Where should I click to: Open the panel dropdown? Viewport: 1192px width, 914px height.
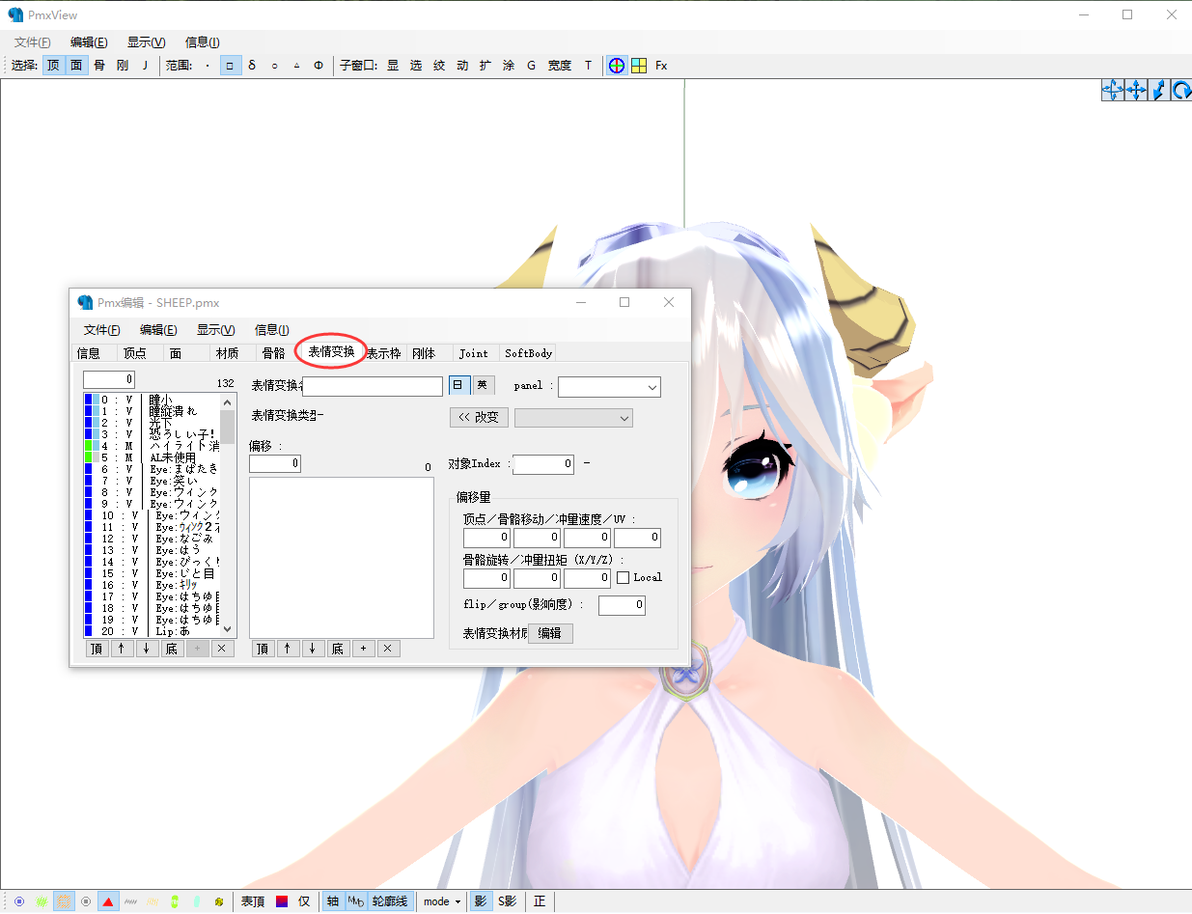click(x=609, y=387)
